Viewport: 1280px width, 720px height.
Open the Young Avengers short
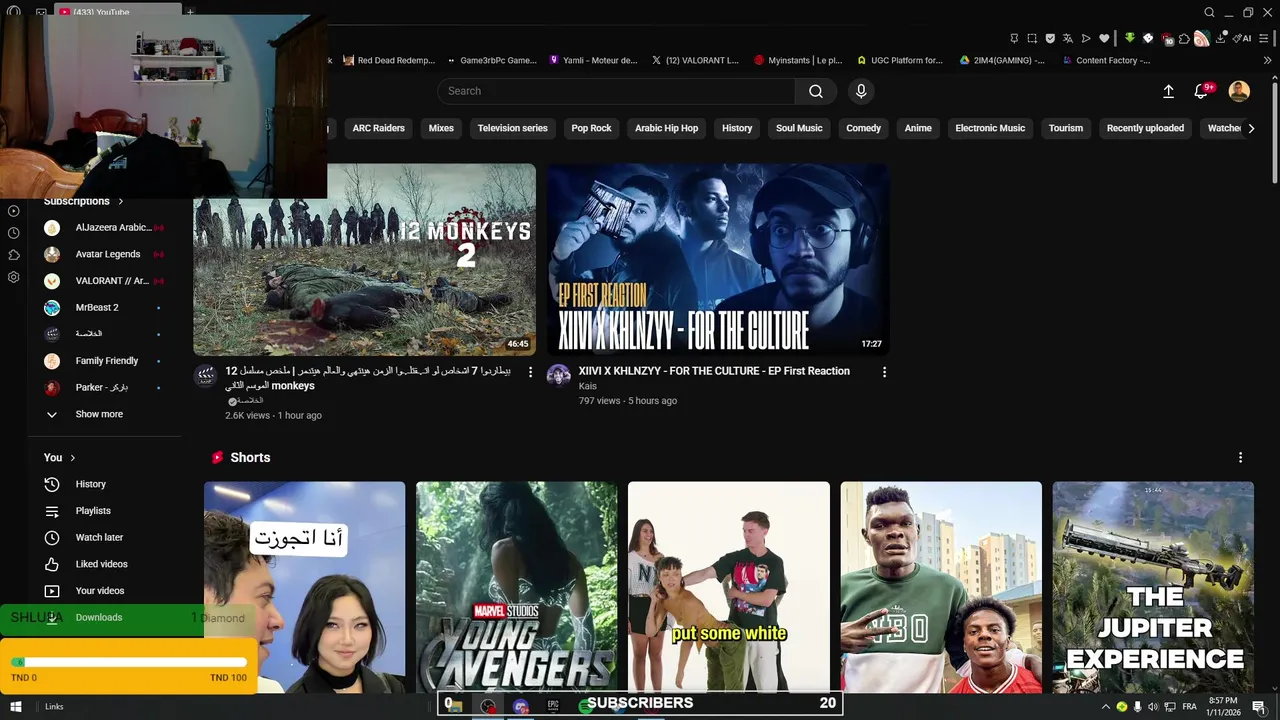tap(517, 587)
